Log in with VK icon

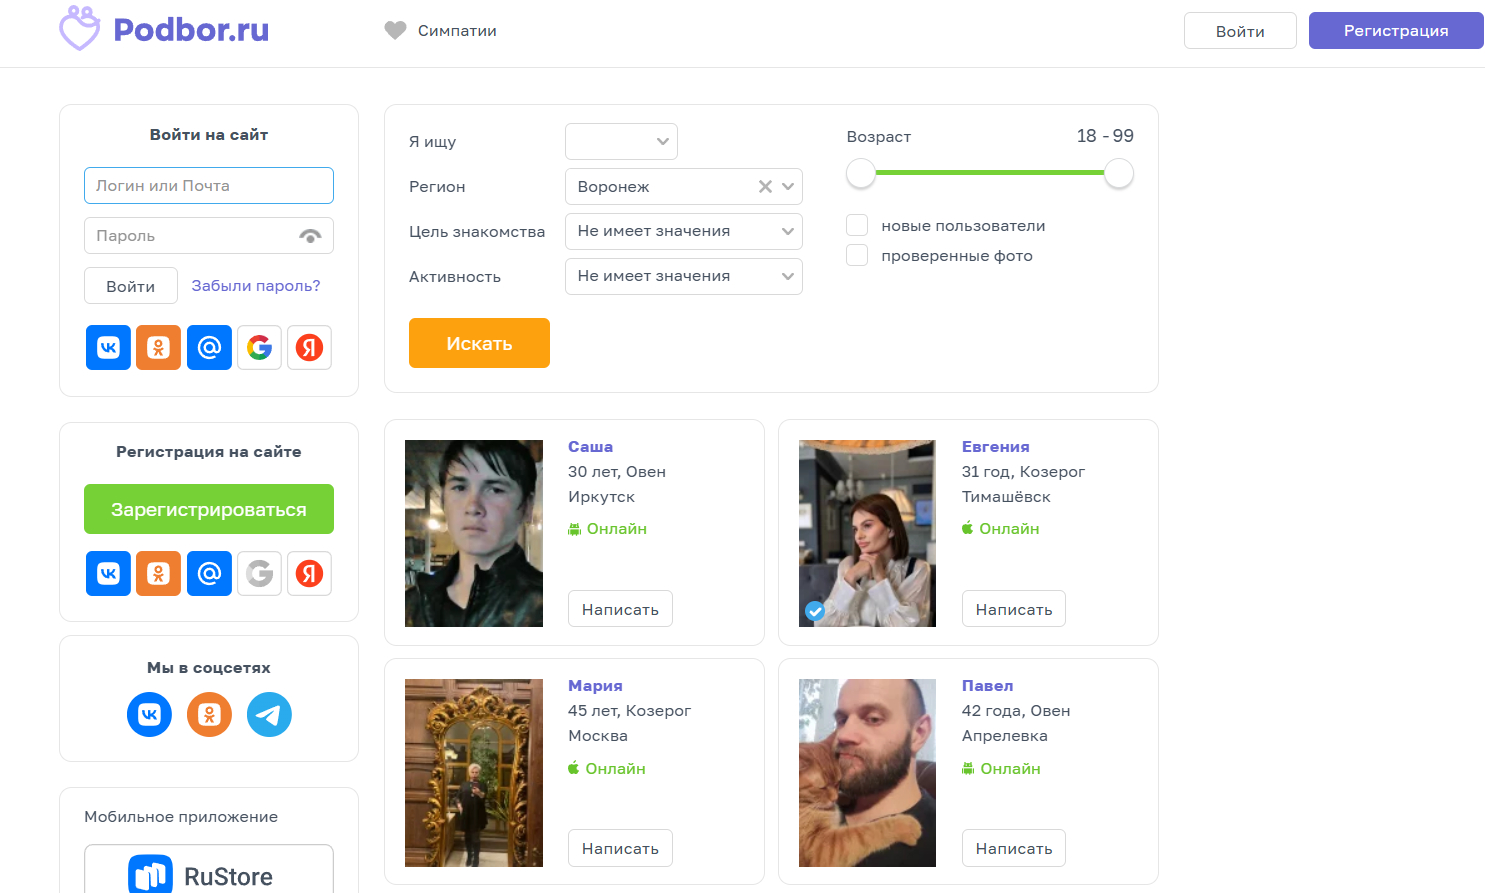pos(108,348)
